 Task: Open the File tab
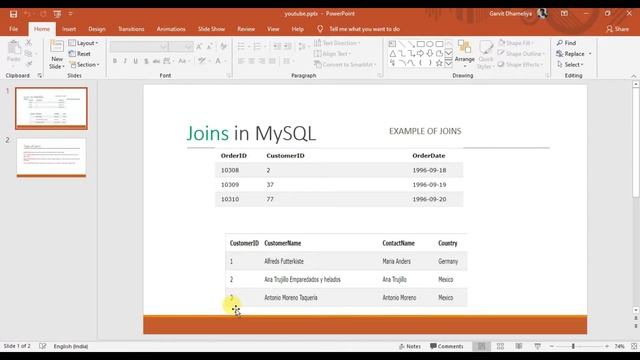pos(13,29)
